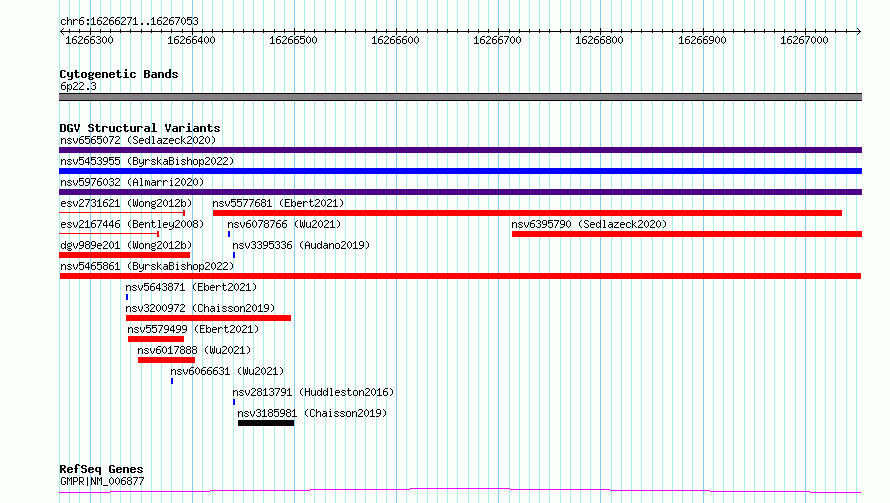Open nsv3395336 (Audano2019) label
The width and height of the screenshot is (890, 503).
click(x=301, y=245)
